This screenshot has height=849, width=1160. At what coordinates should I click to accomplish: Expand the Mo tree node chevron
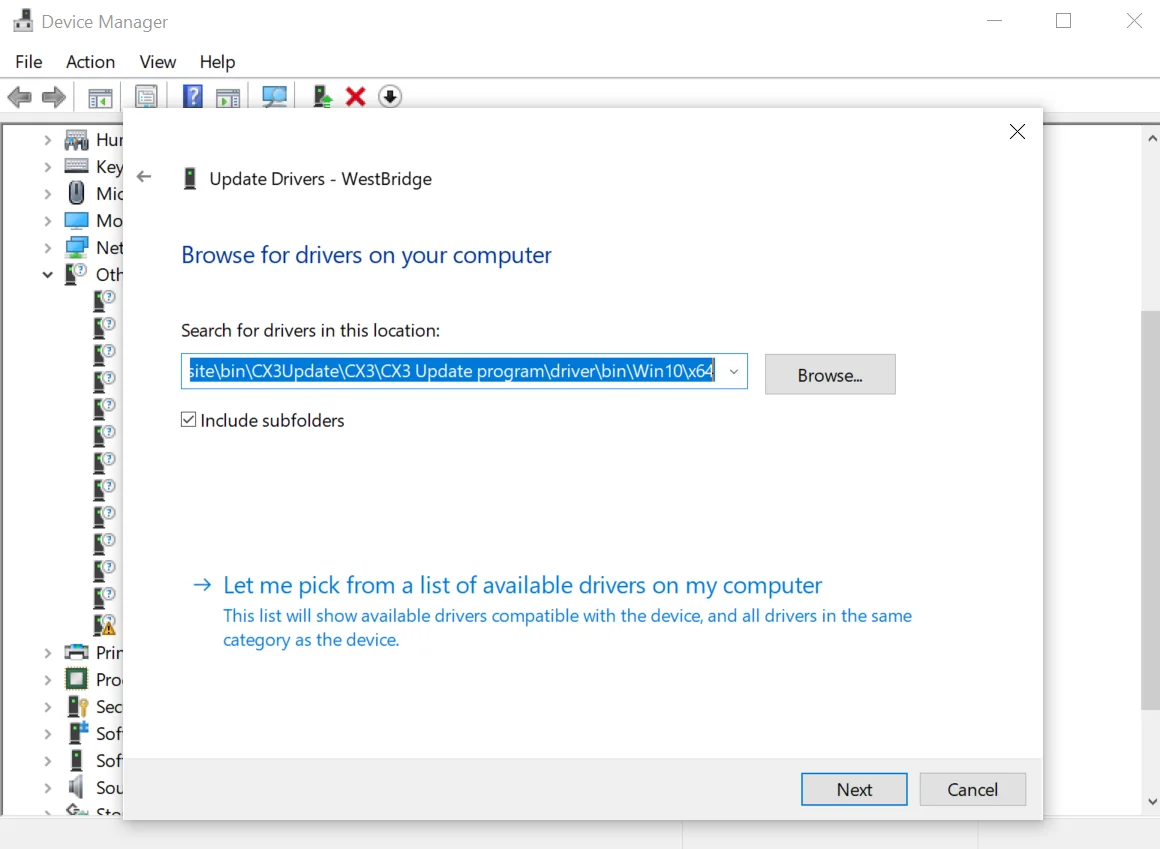[47, 221]
